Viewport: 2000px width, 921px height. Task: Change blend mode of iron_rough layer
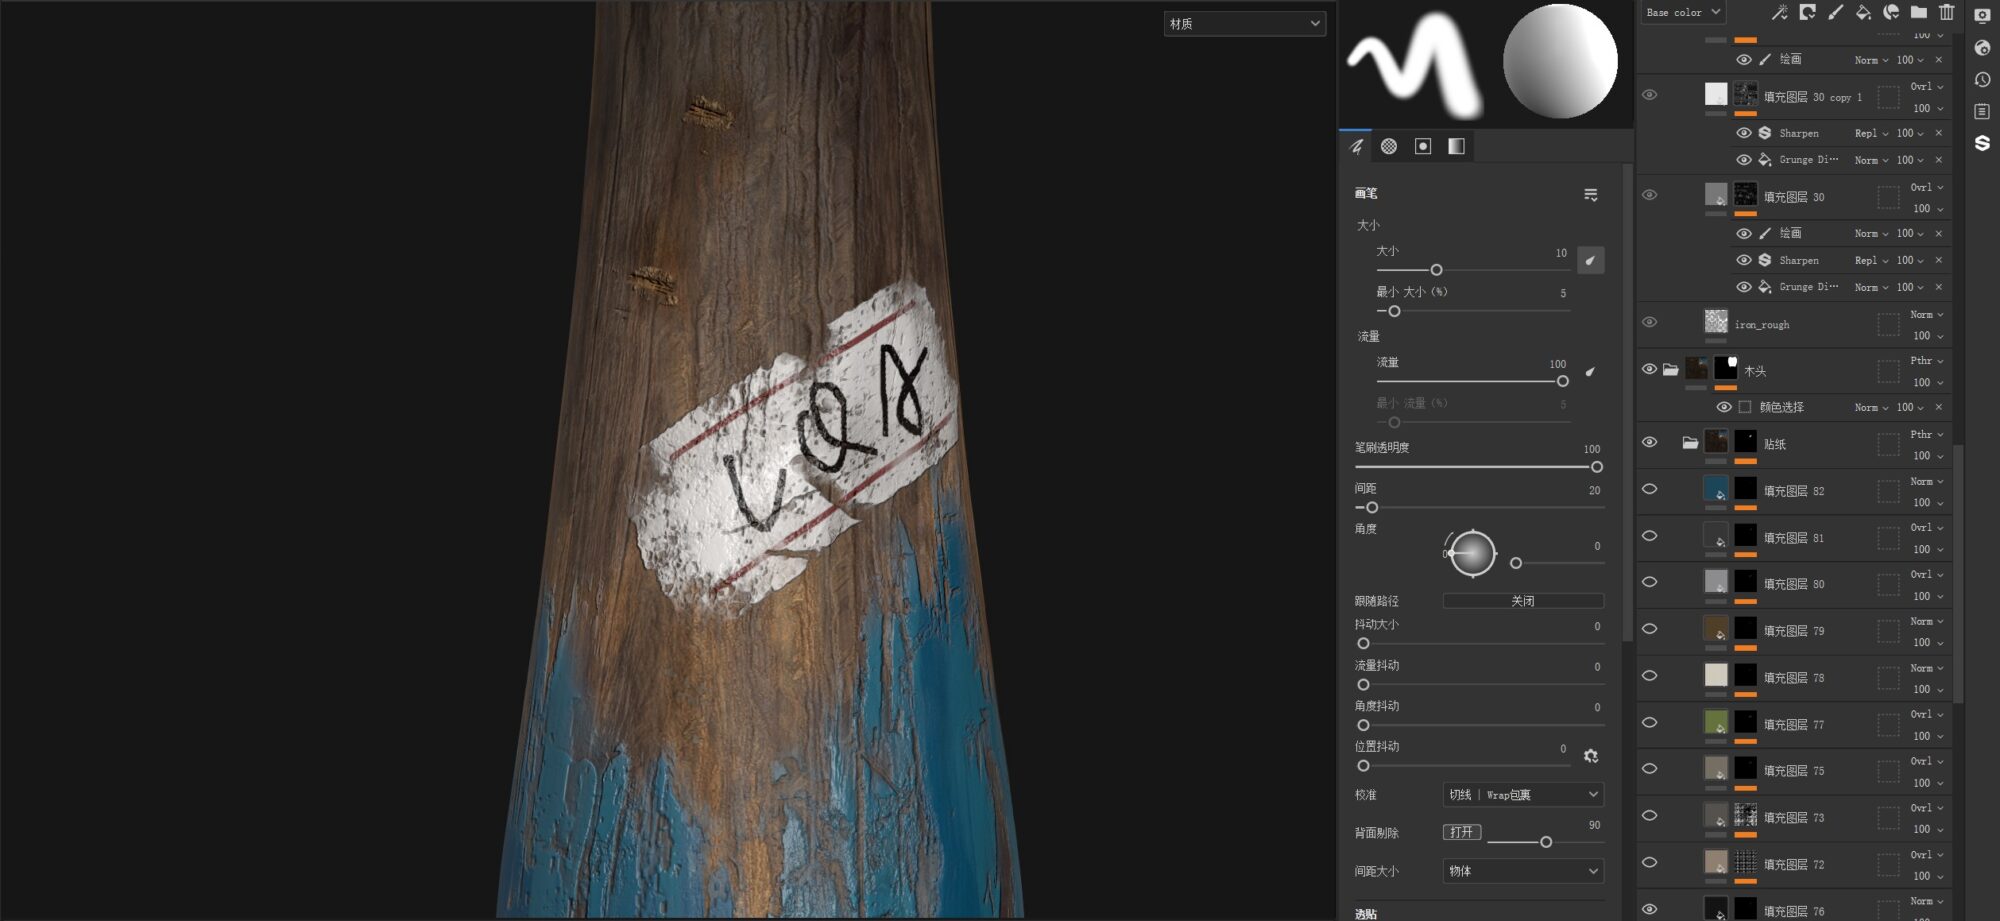(x=1927, y=315)
